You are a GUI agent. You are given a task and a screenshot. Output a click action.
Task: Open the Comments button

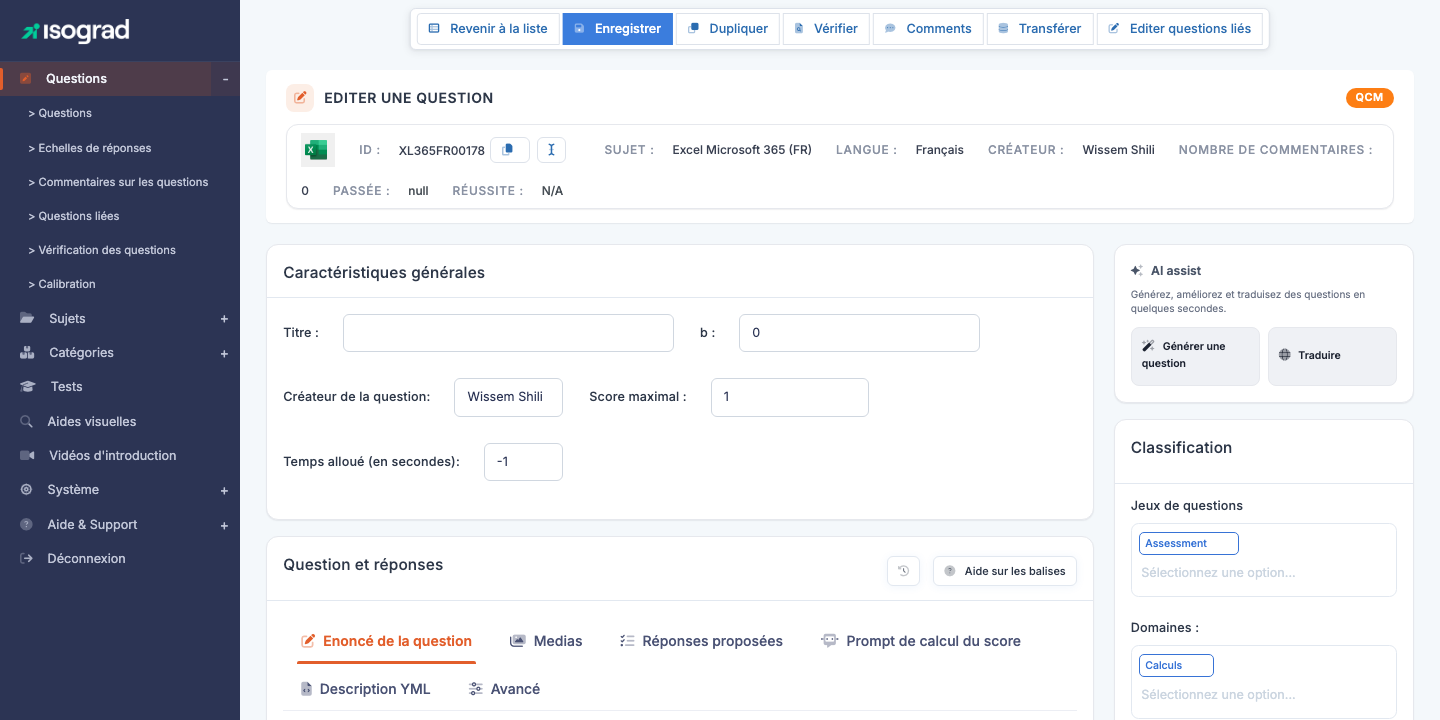tap(928, 29)
